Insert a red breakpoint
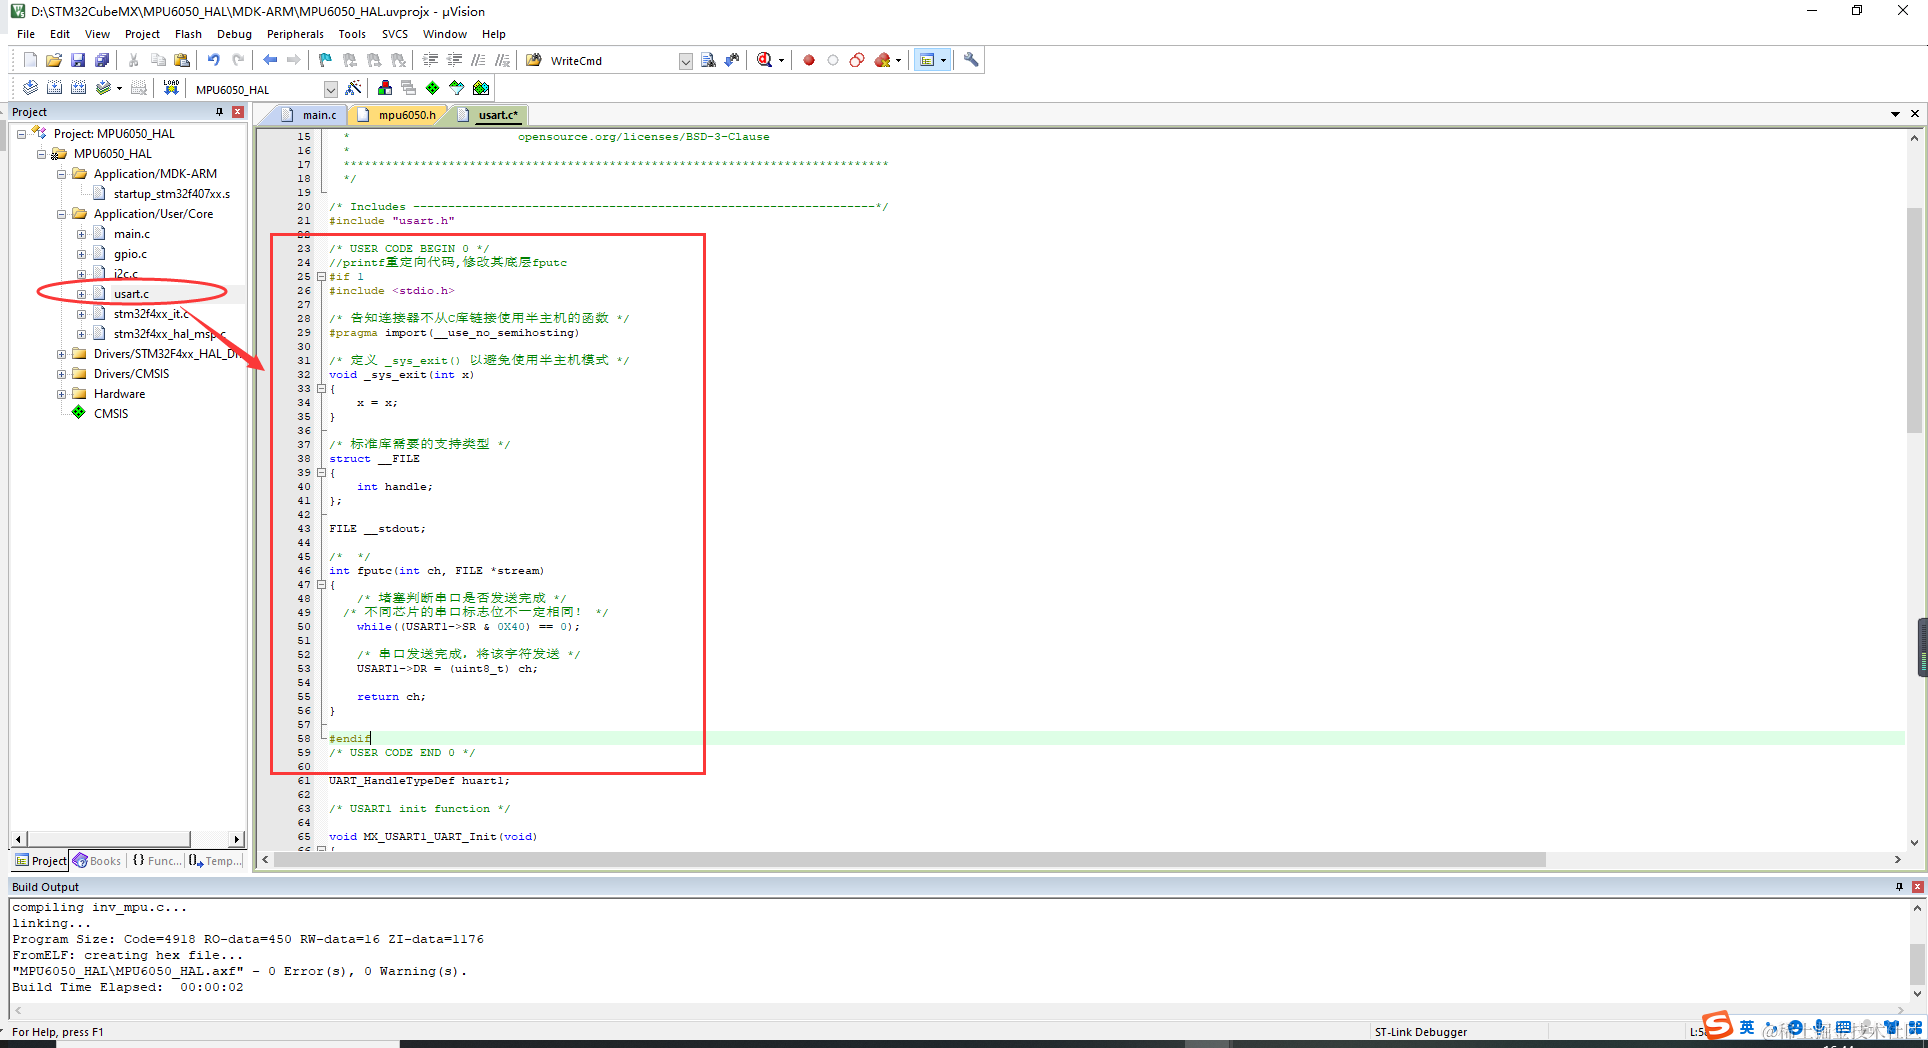This screenshot has width=1928, height=1048. 809,60
